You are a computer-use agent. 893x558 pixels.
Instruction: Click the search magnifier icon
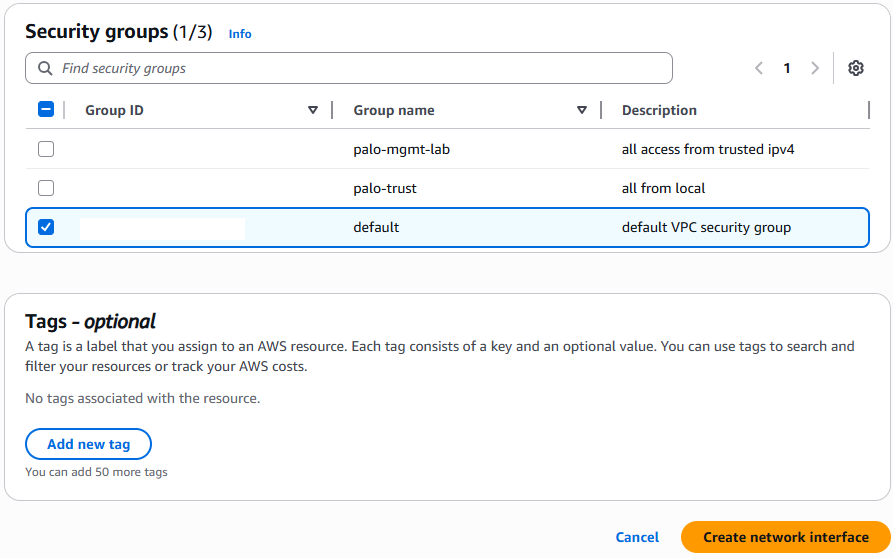click(45, 68)
